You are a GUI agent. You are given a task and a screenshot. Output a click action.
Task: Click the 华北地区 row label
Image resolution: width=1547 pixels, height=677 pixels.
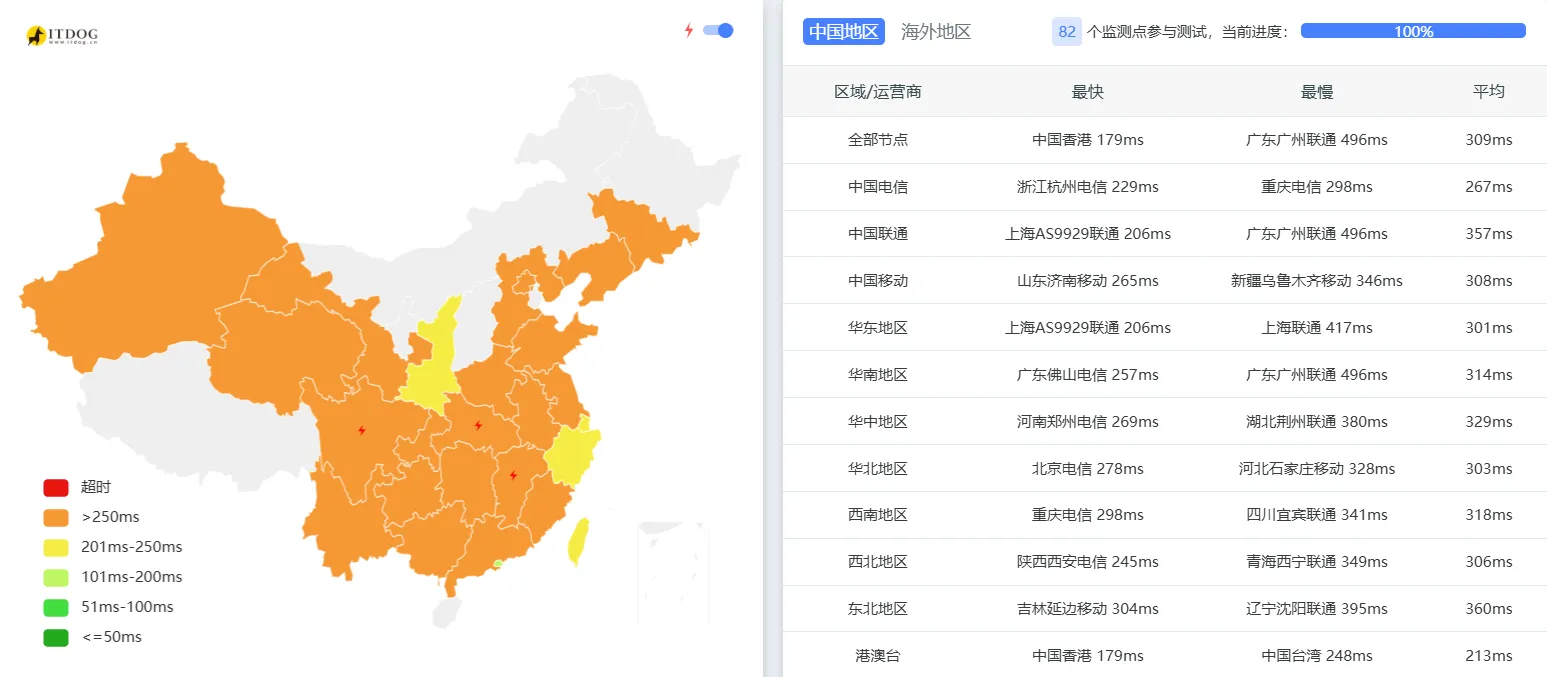click(x=878, y=469)
